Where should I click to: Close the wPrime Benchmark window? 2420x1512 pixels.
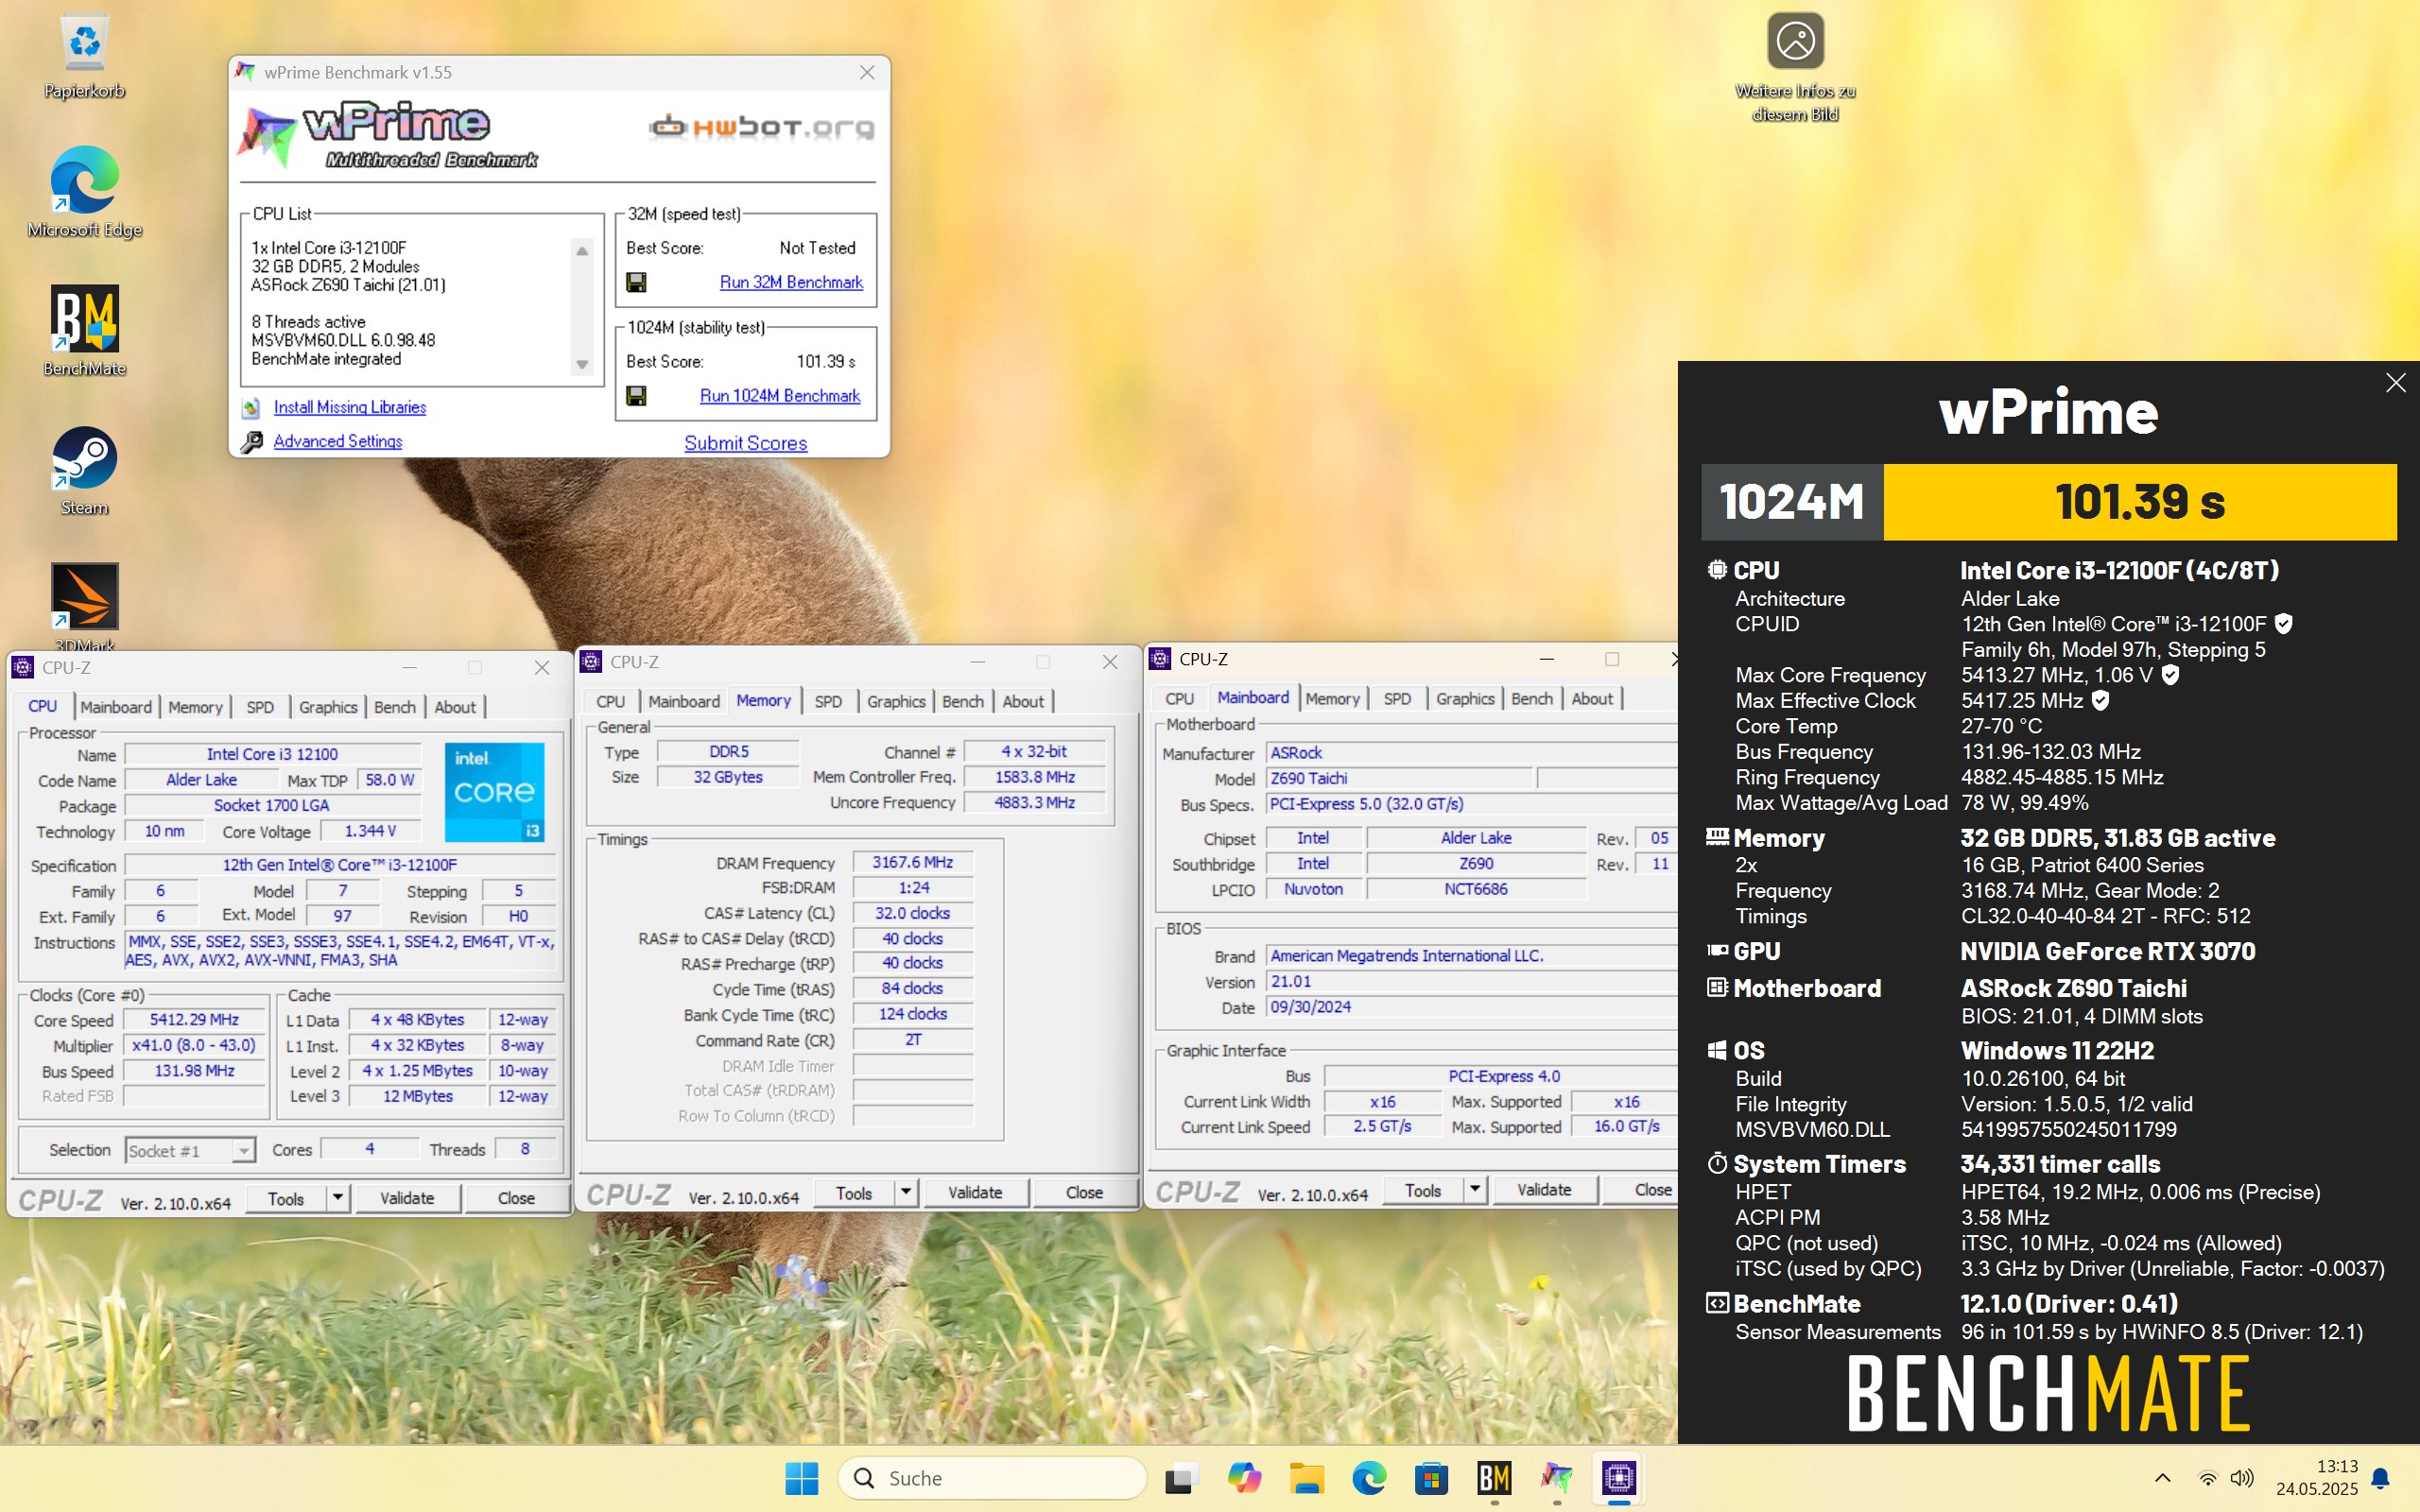(867, 72)
